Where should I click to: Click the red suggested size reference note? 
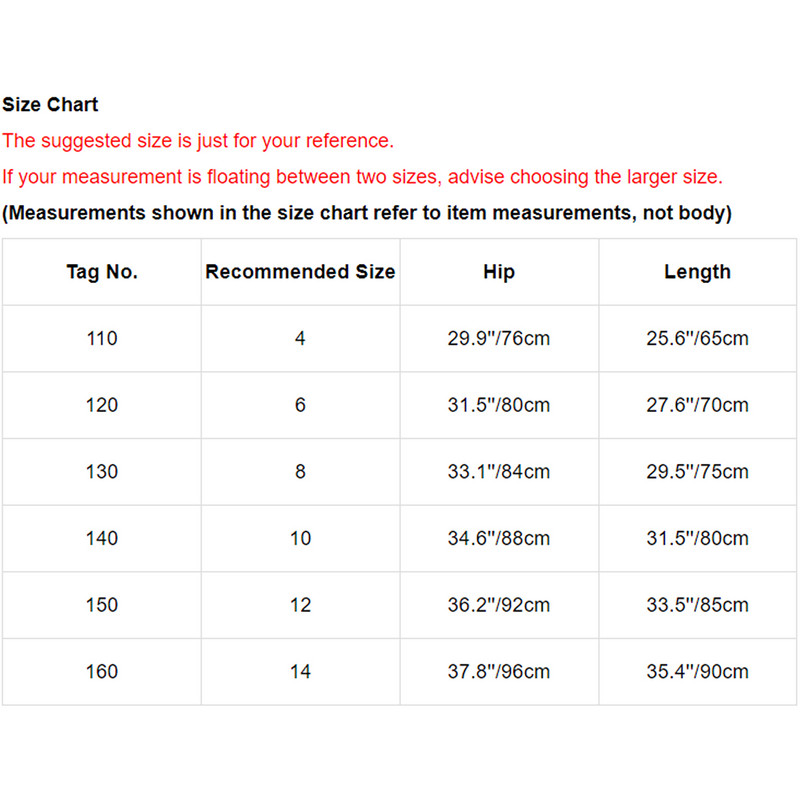tap(198, 140)
